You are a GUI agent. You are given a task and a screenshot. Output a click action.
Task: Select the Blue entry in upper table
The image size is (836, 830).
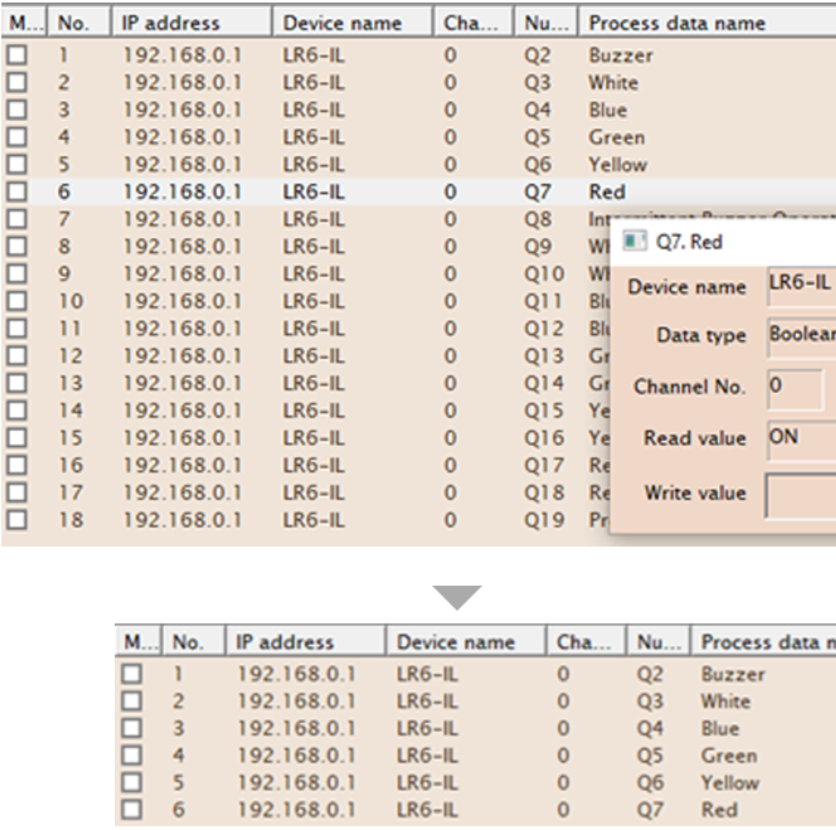pos(608,109)
